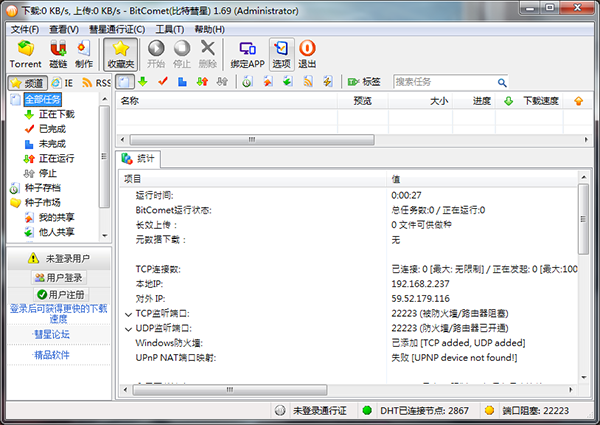Select 正在下载 in the task tree

pyautogui.click(x=55, y=114)
